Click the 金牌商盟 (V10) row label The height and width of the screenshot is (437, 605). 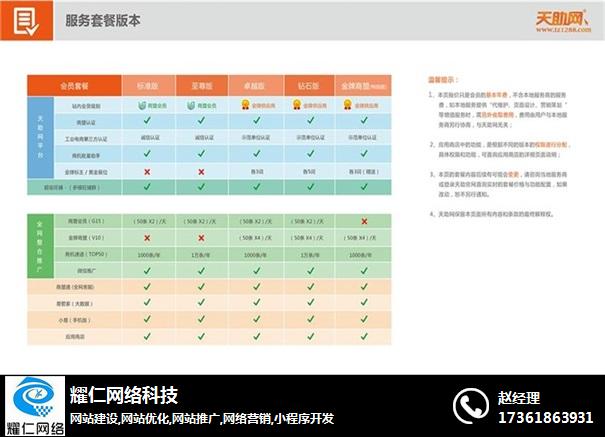86,238
